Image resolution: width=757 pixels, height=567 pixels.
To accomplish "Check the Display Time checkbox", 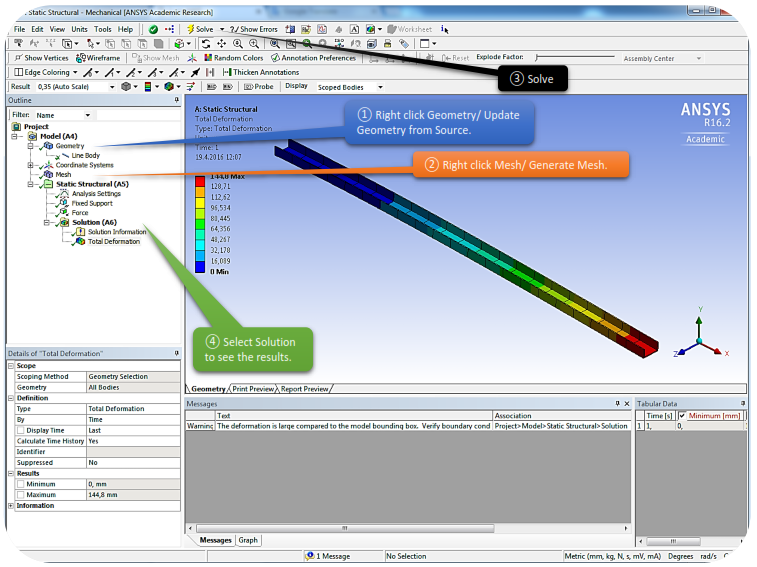I will 21,430.
